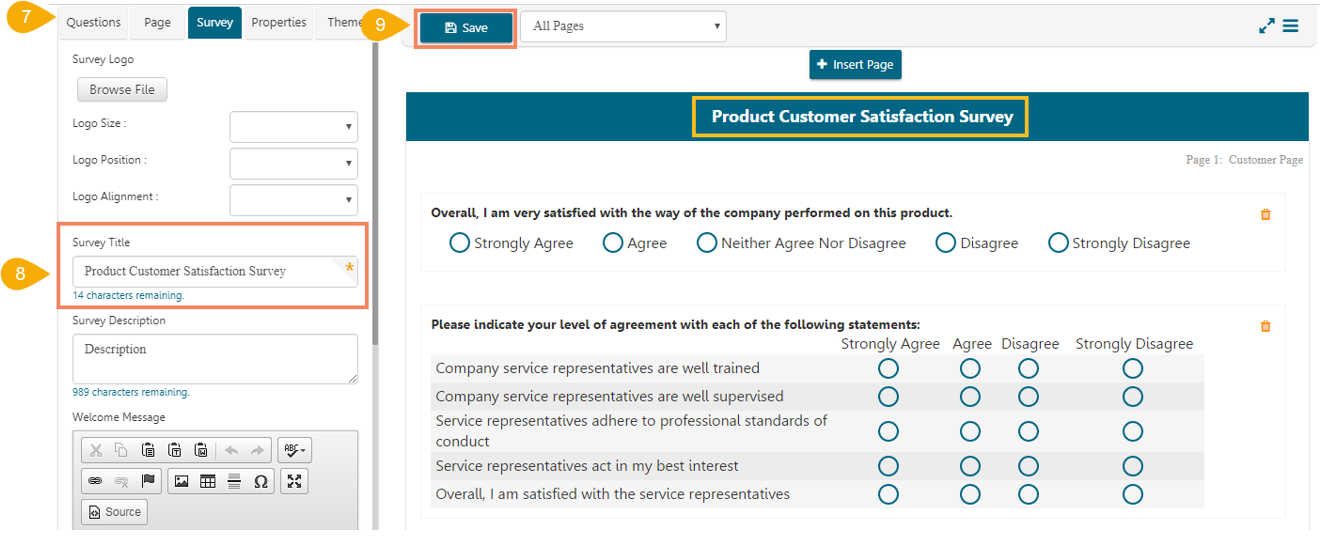This screenshot has width=1320, height=544.
Task: Choose Neither Agree Nor Disagree option
Action: (707, 243)
